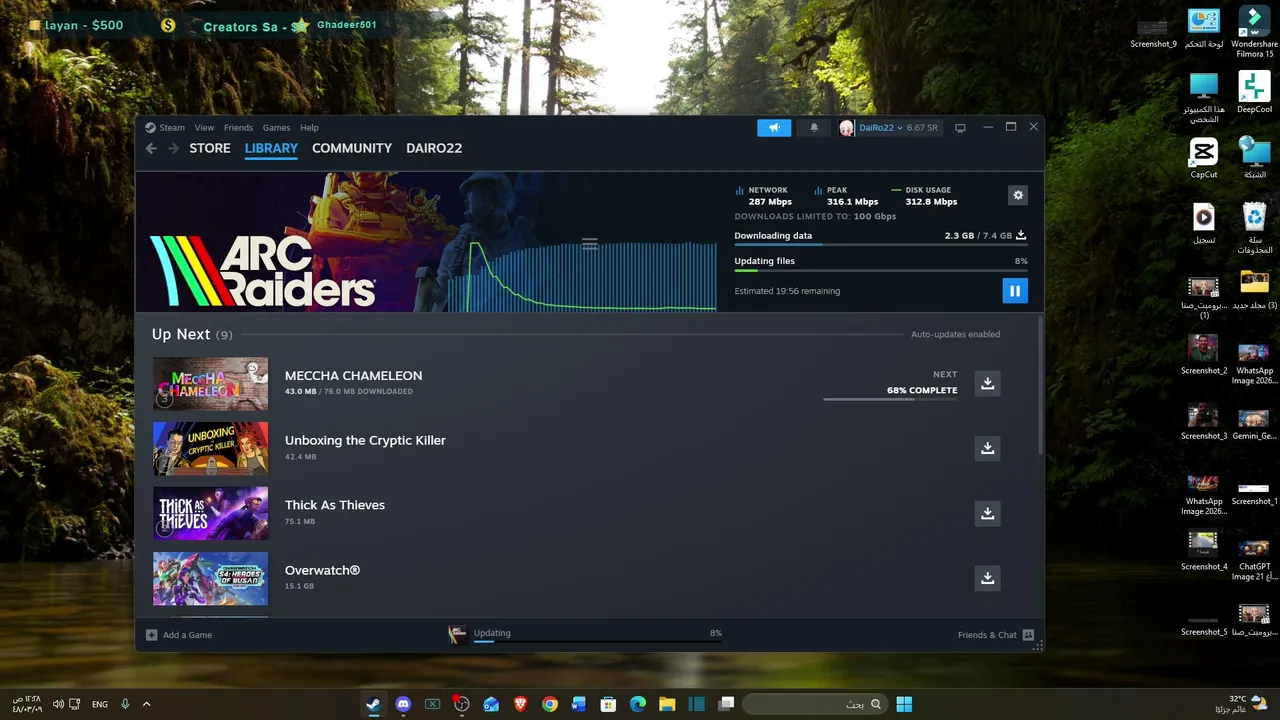Go forward in Steam navigation
The image size is (1280, 720).
tap(173, 148)
